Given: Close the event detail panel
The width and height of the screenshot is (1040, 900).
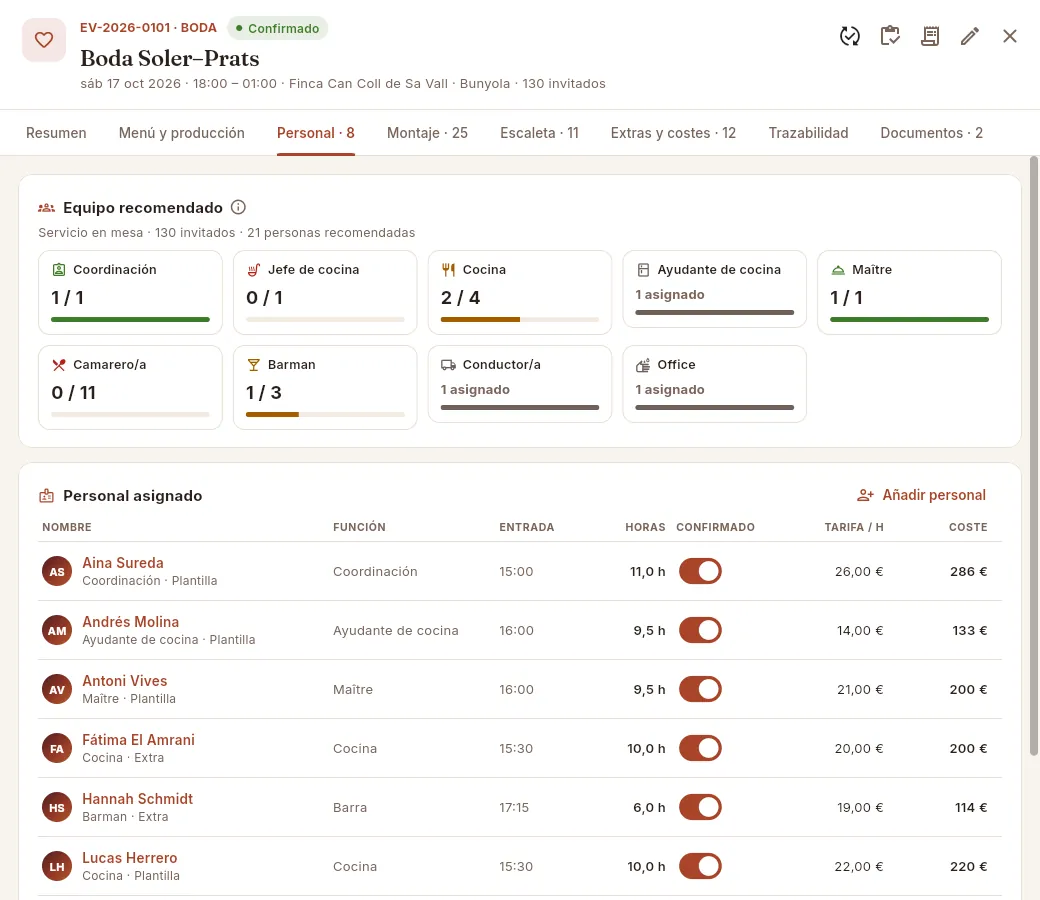Looking at the screenshot, I should coord(1009,36).
